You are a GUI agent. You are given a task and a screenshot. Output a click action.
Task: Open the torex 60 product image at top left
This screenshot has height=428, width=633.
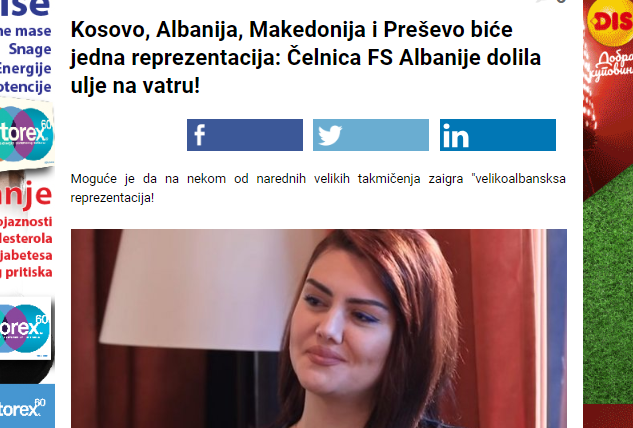(26, 134)
